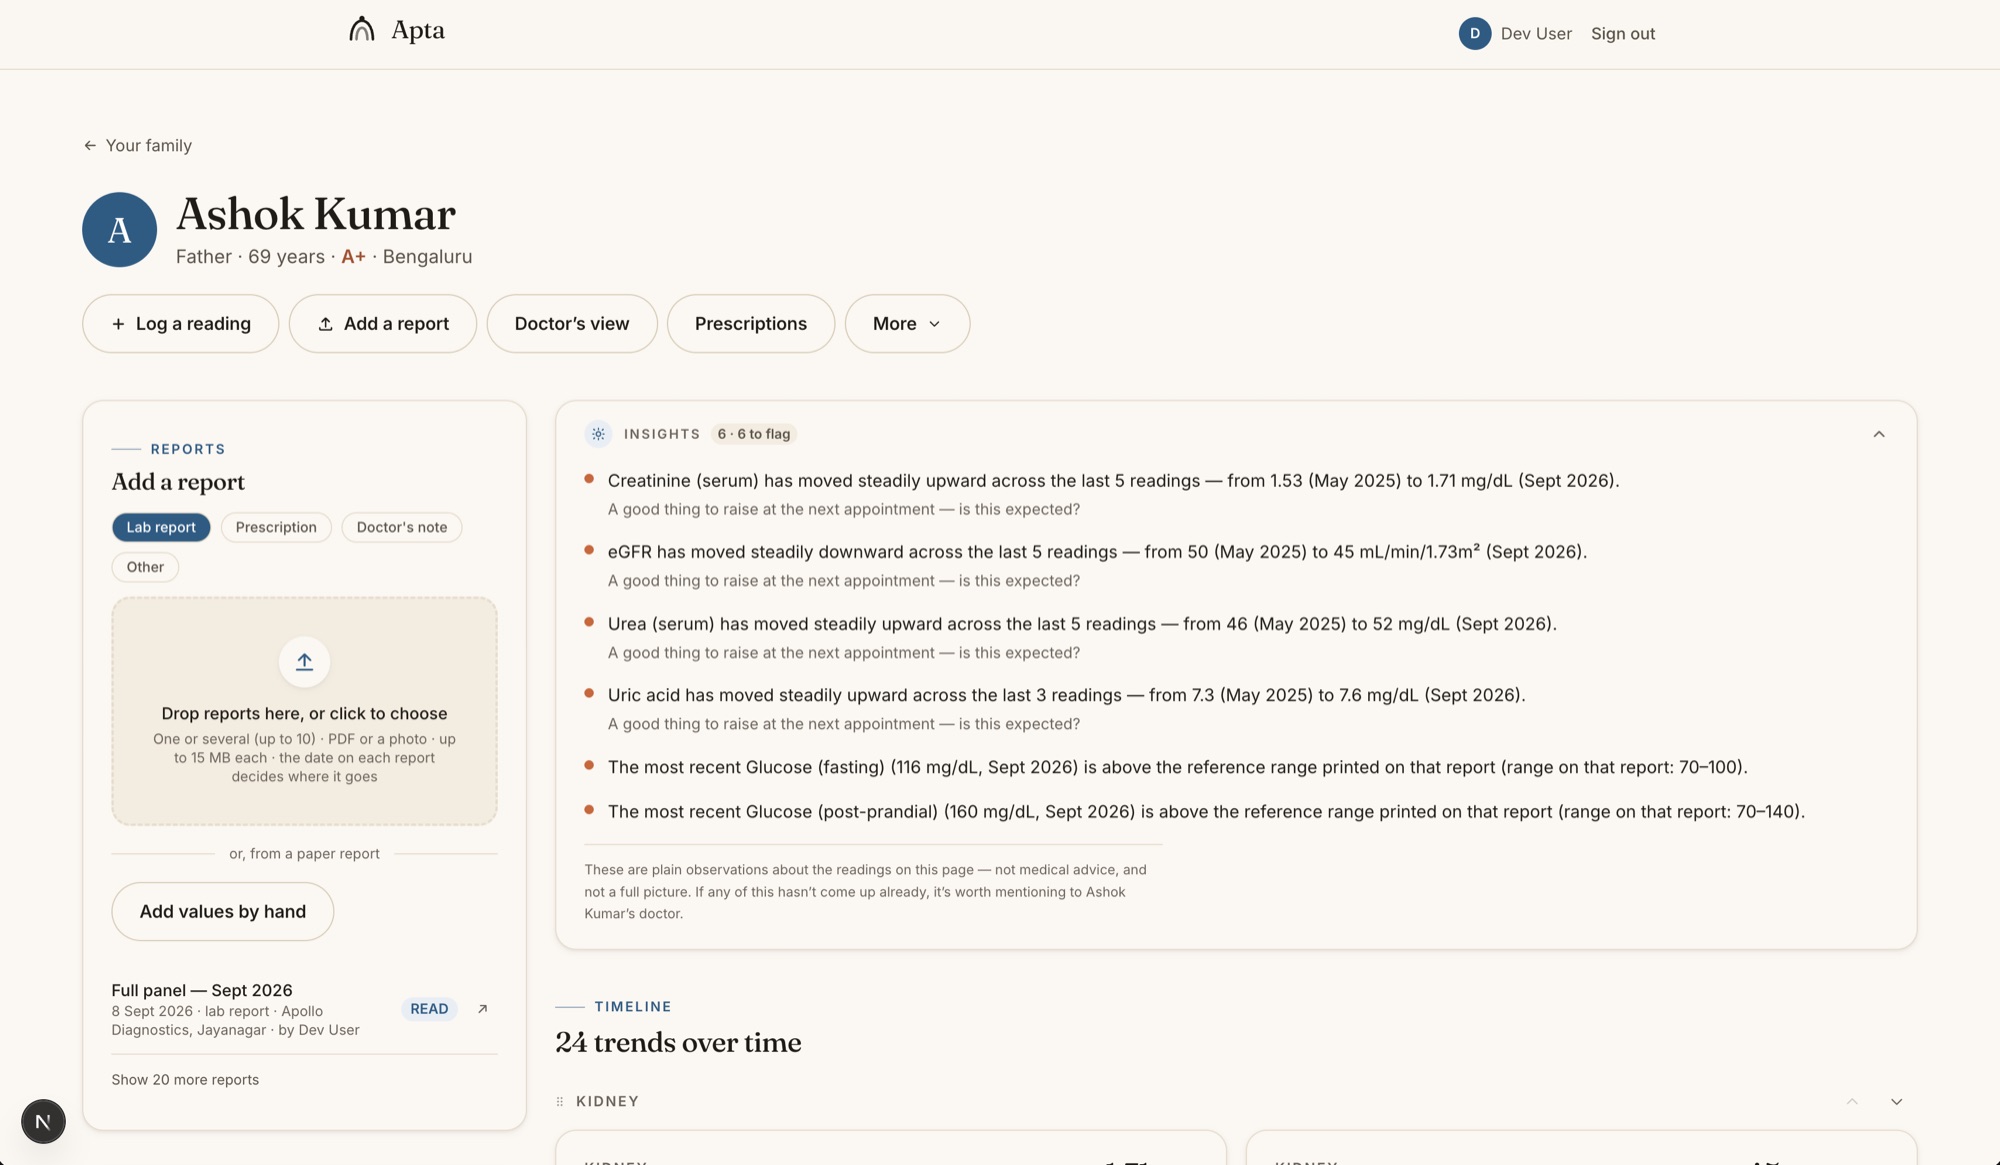This screenshot has width=2000, height=1165.
Task: Pick the Other report type
Action: 145,567
